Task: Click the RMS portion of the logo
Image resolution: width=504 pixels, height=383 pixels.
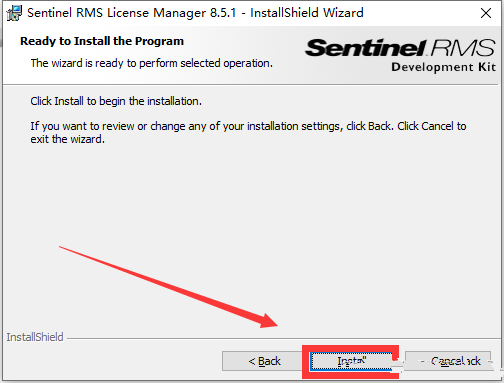Action: coord(463,48)
